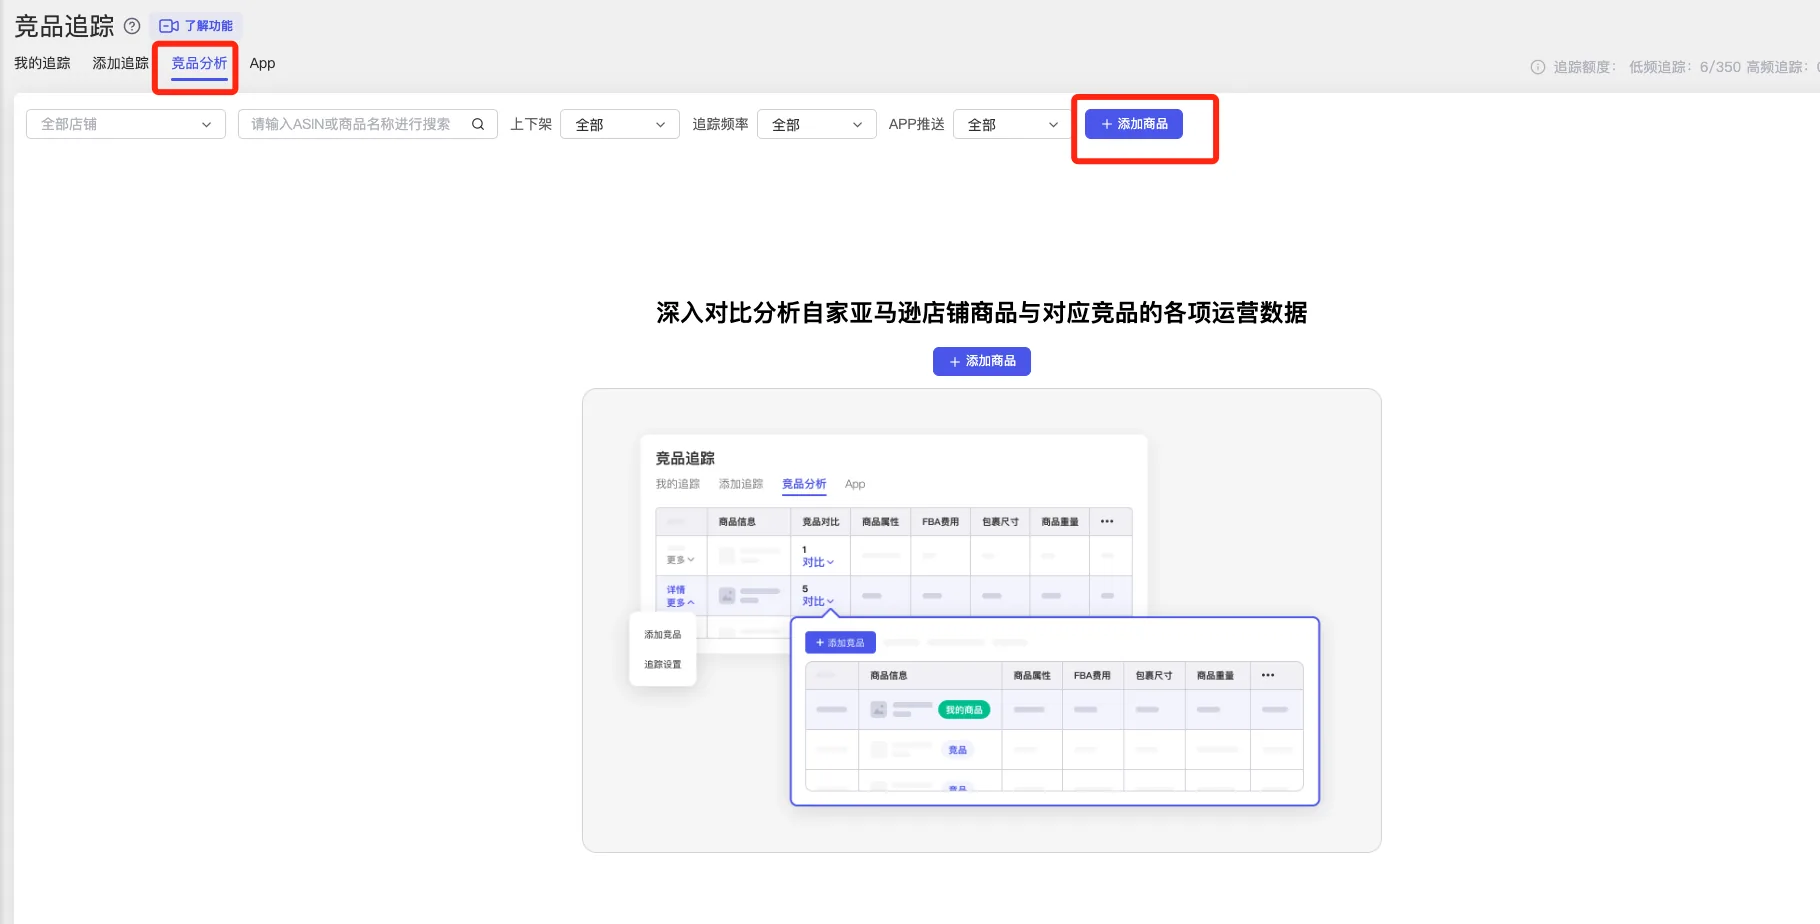The width and height of the screenshot is (1820, 924).
Task: Click the headline 深入对比分析自家亚马逊店铺商品 text
Action: 982,313
